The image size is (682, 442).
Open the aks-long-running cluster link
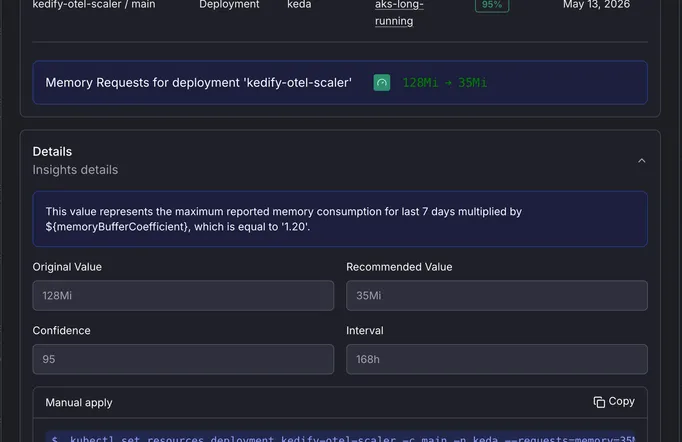point(399,13)
